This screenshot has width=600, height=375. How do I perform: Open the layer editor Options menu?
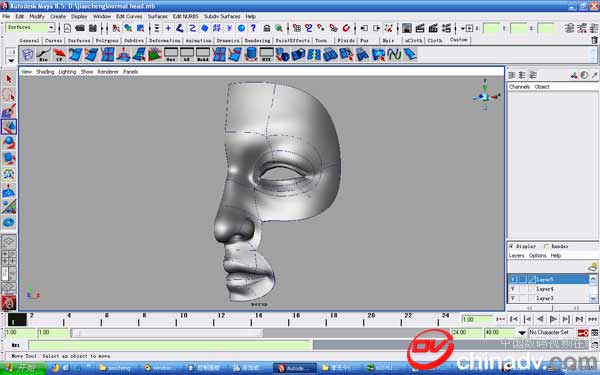point(537,255)
